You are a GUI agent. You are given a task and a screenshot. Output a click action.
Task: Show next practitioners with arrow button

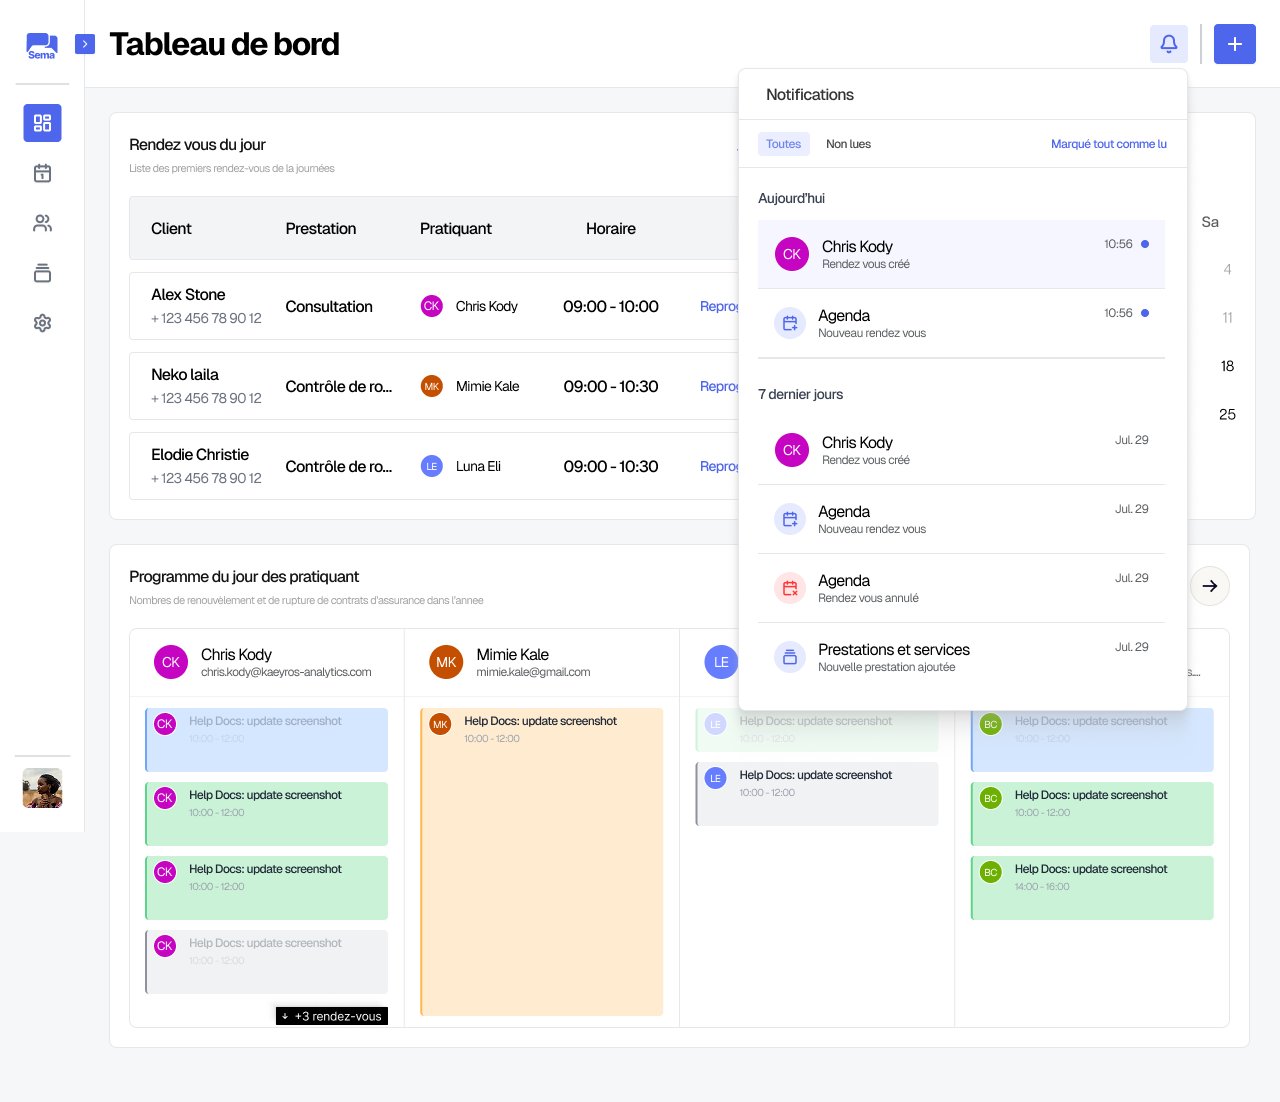tap(1209, 586)
